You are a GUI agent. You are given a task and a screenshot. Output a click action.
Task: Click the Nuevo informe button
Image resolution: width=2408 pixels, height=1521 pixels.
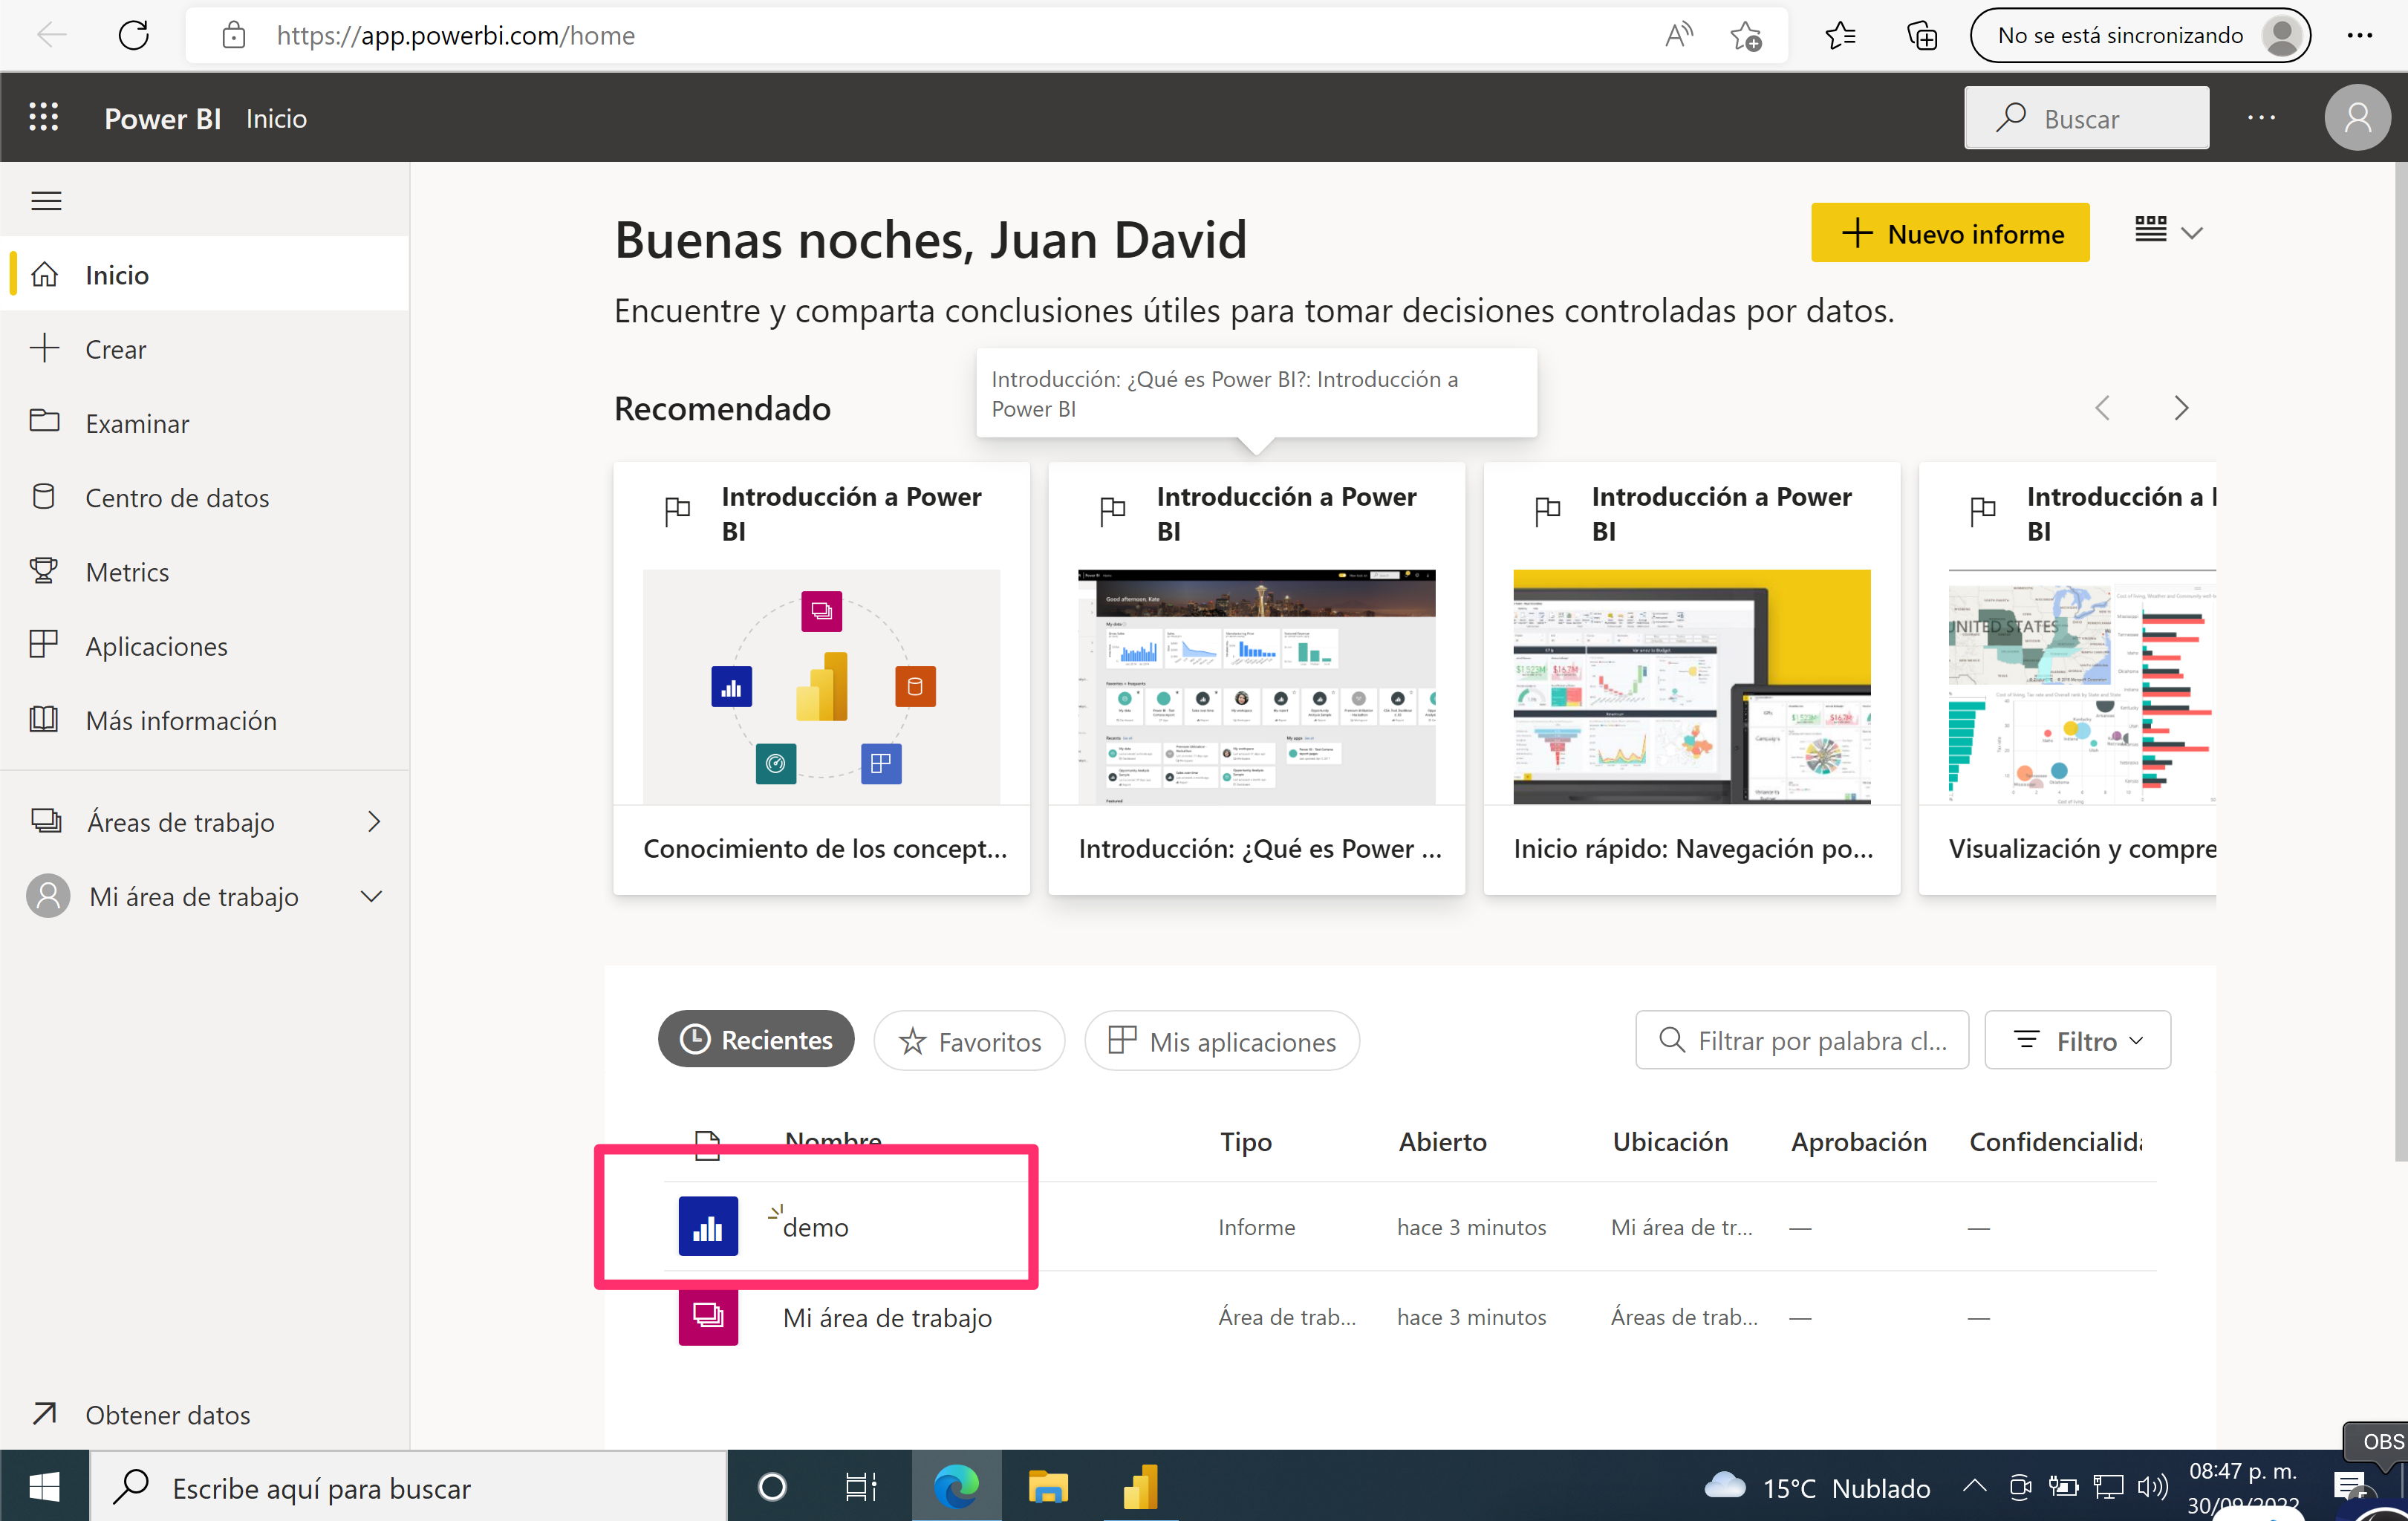click(1949, 233)
